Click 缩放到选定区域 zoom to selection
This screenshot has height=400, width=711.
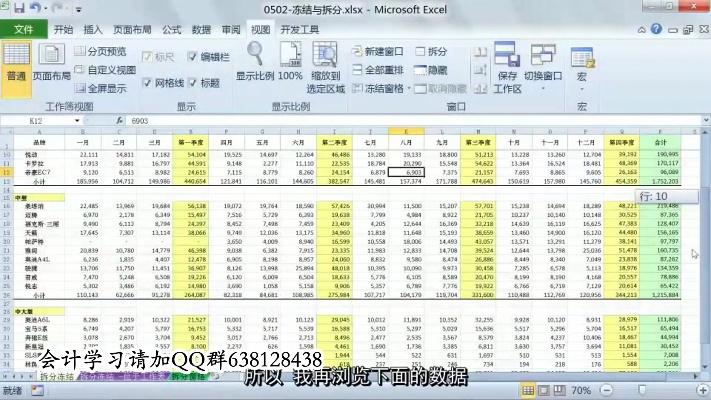(326, 67)
